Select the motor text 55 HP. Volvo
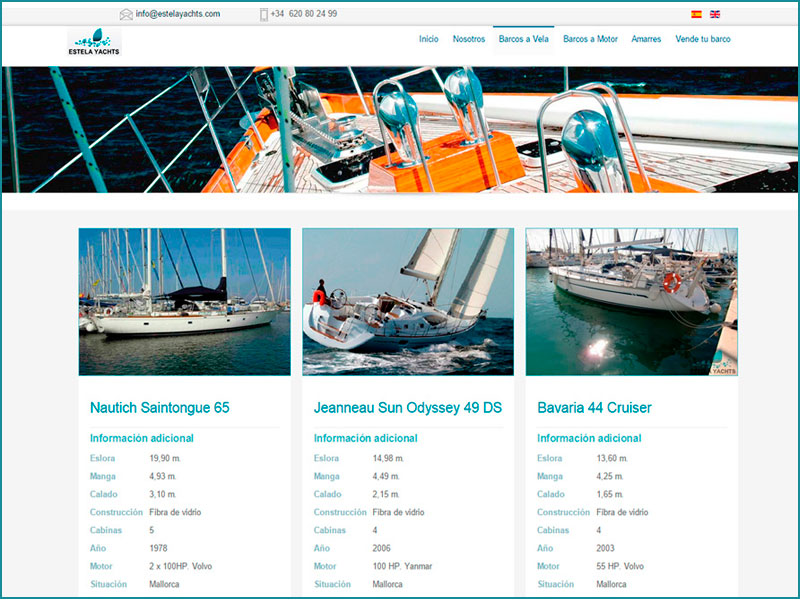 620,566
